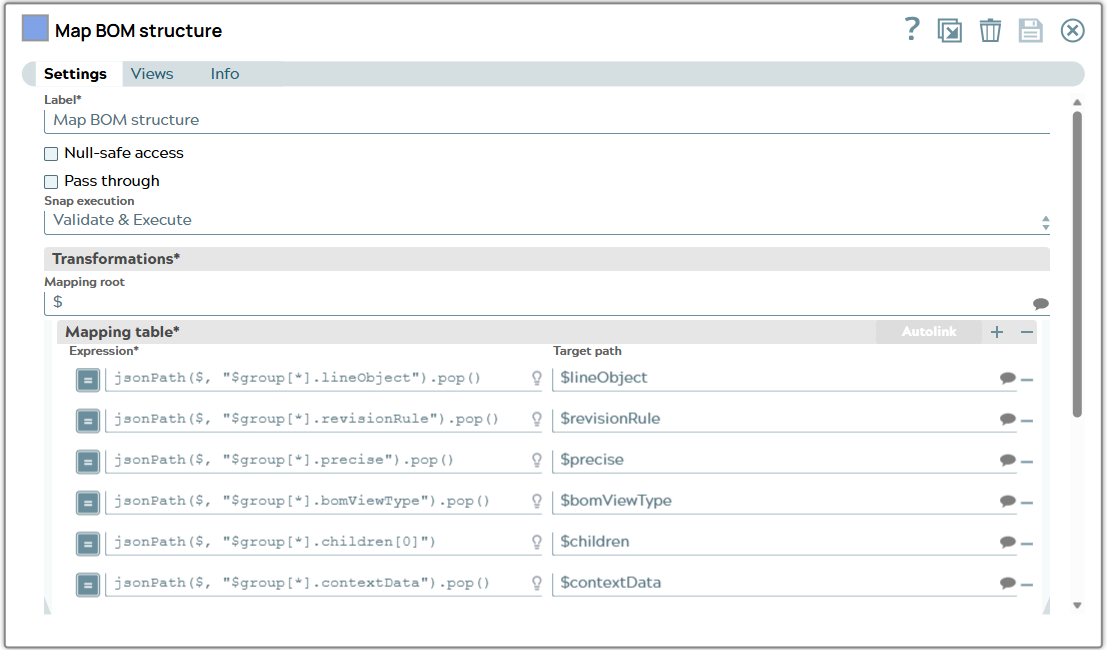Click the scrollbar down arrow
The image size is (1107, 650).
pyautogui.click(x=1077, y=606)
